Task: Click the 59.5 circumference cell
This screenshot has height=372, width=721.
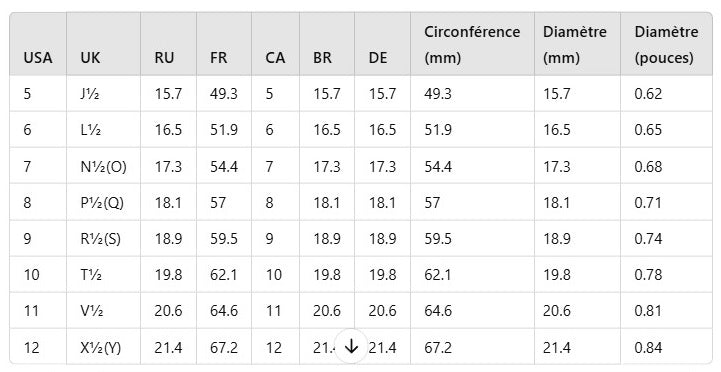Action: point(472,238)
